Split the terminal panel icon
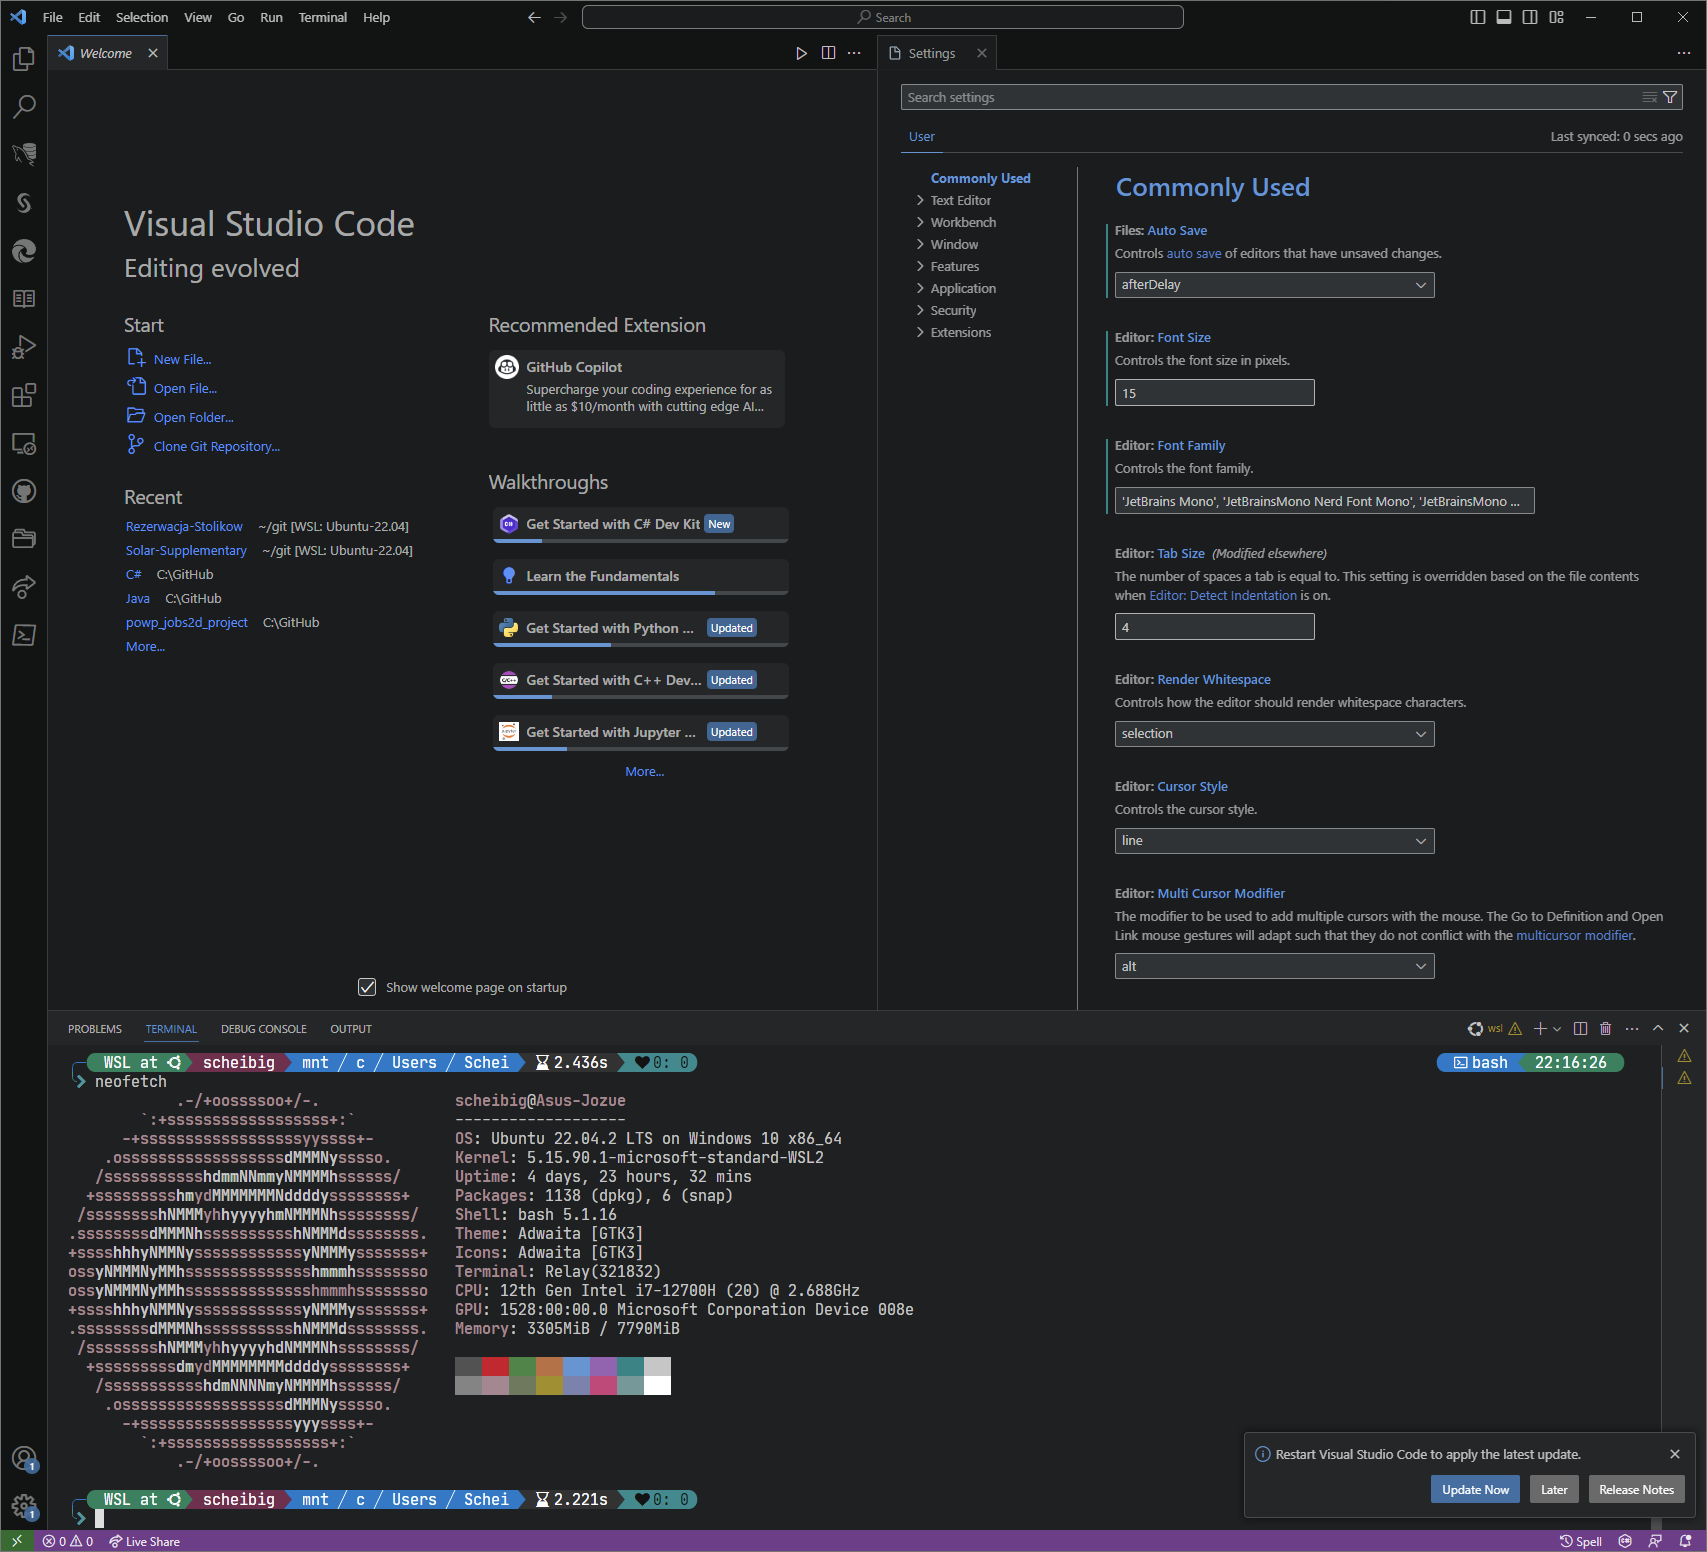 pyautogui.click(x=1580, y=1028)
